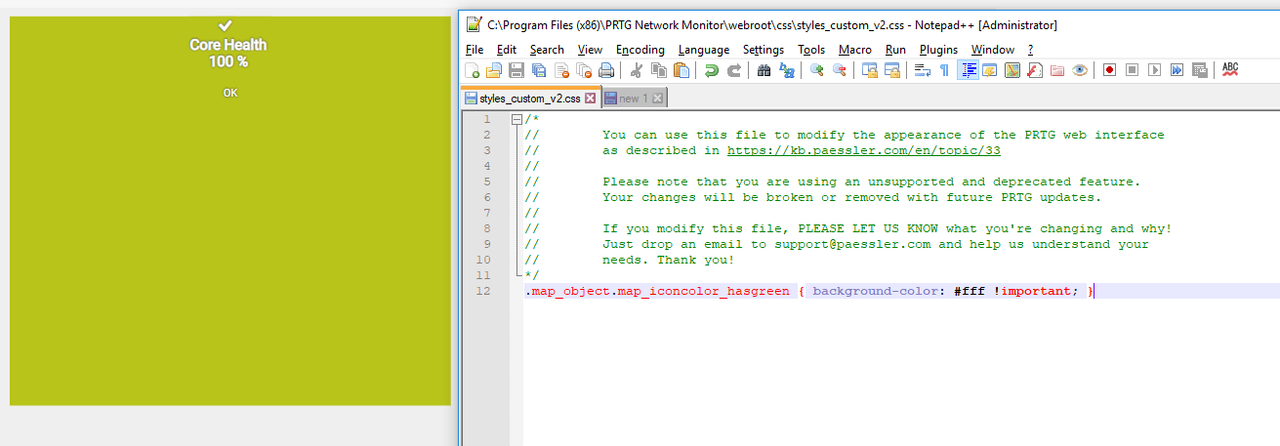Toggle synchronize horizontal scrolling icon
Screen dimensions: 1280x446
coord(892,70)
